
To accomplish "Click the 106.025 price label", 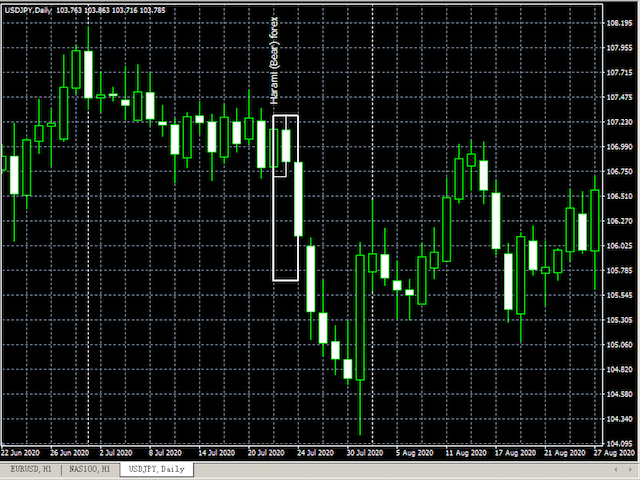I will [x=619, y=246].
